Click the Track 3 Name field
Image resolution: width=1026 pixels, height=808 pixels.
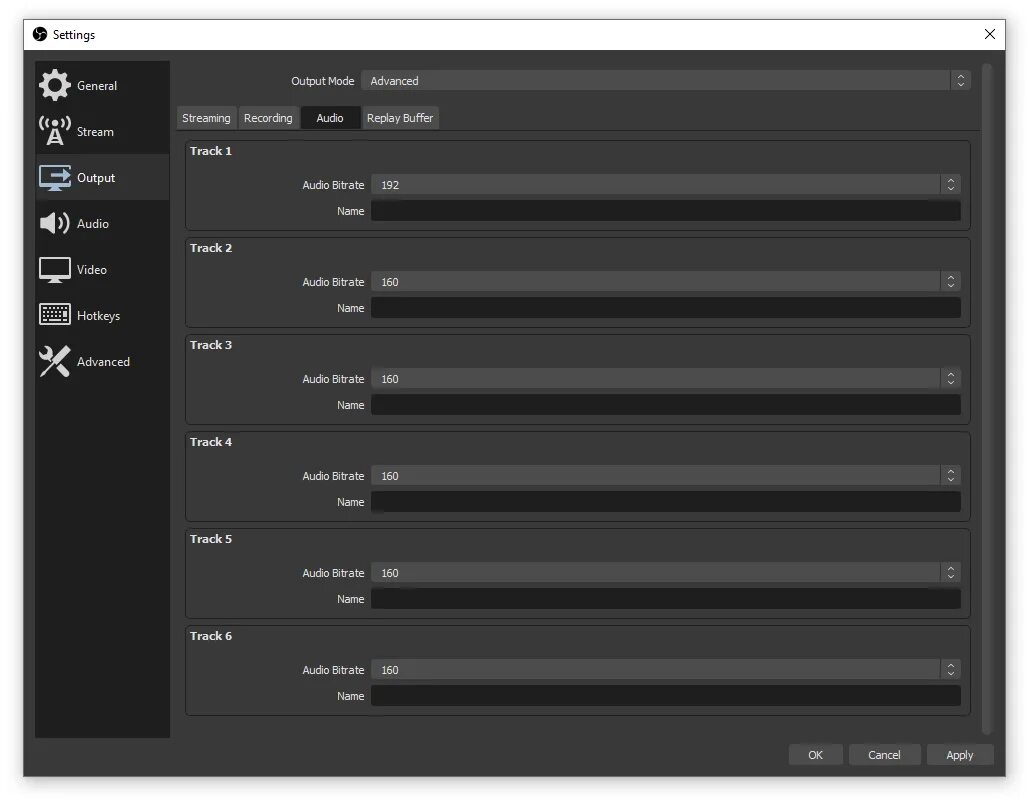tap(665, 404)
